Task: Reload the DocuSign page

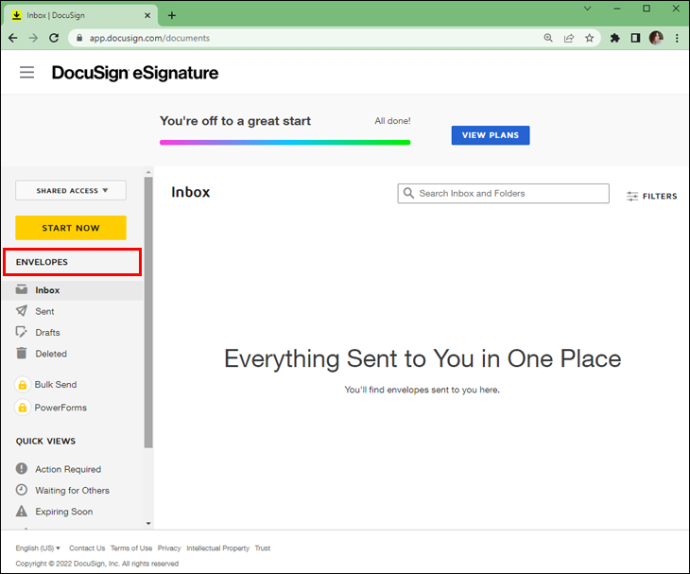Action: click(54, 38)
